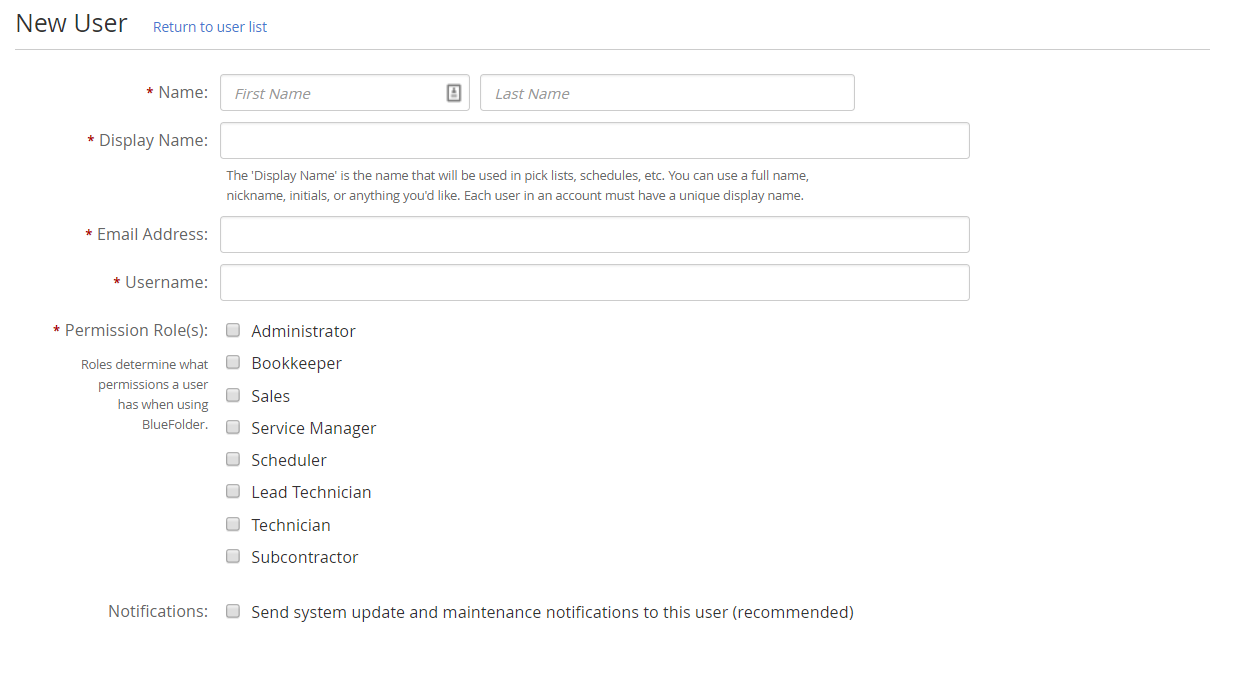Check the Subcontractor role checkbox
Screen dimensions: 1234x687
pos(233,556)
